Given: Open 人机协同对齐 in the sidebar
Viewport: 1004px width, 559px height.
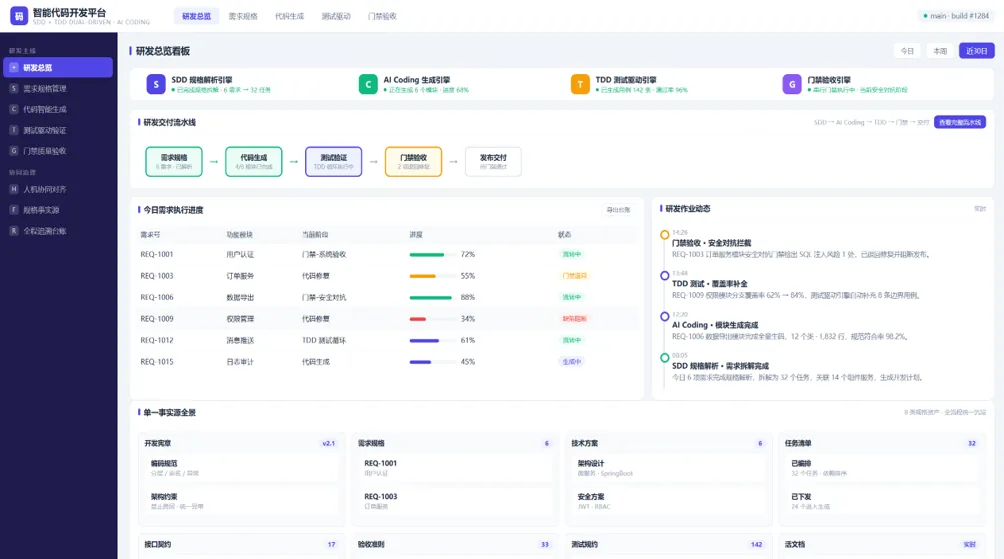Looking at the screenshot, I should point(58,189).
